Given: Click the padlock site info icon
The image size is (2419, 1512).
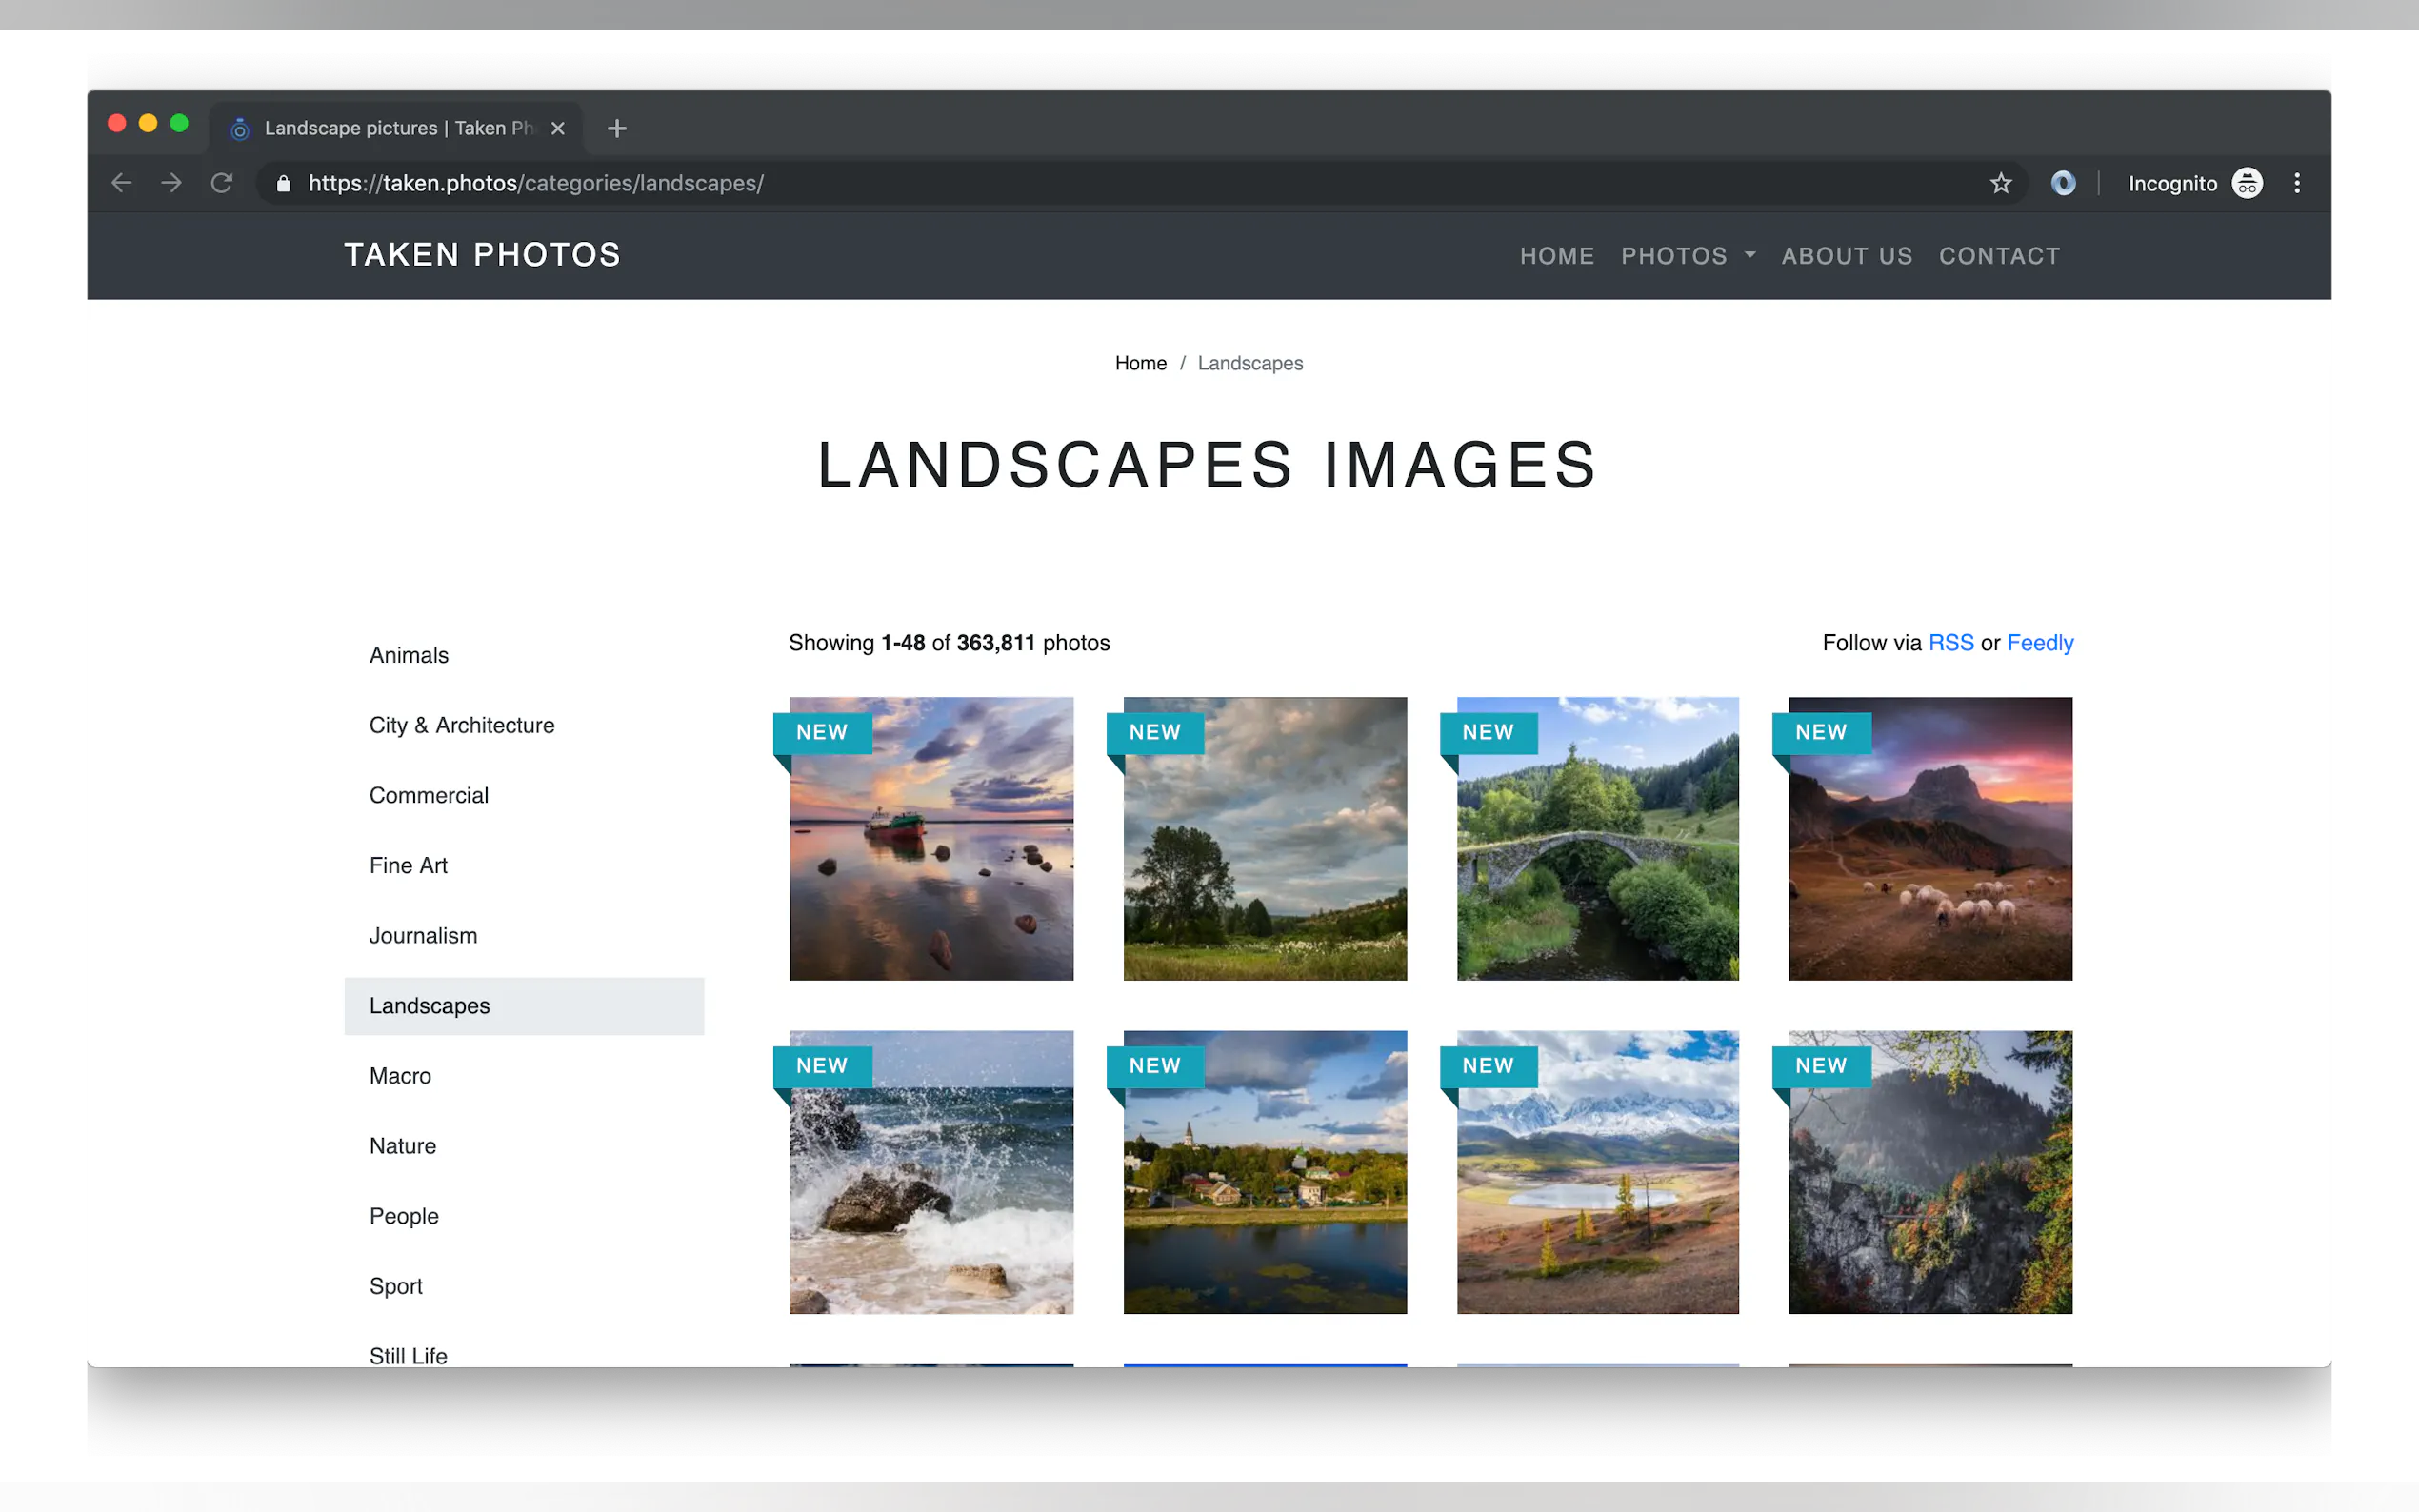Looking at the screenshot, I should (283, 183).
